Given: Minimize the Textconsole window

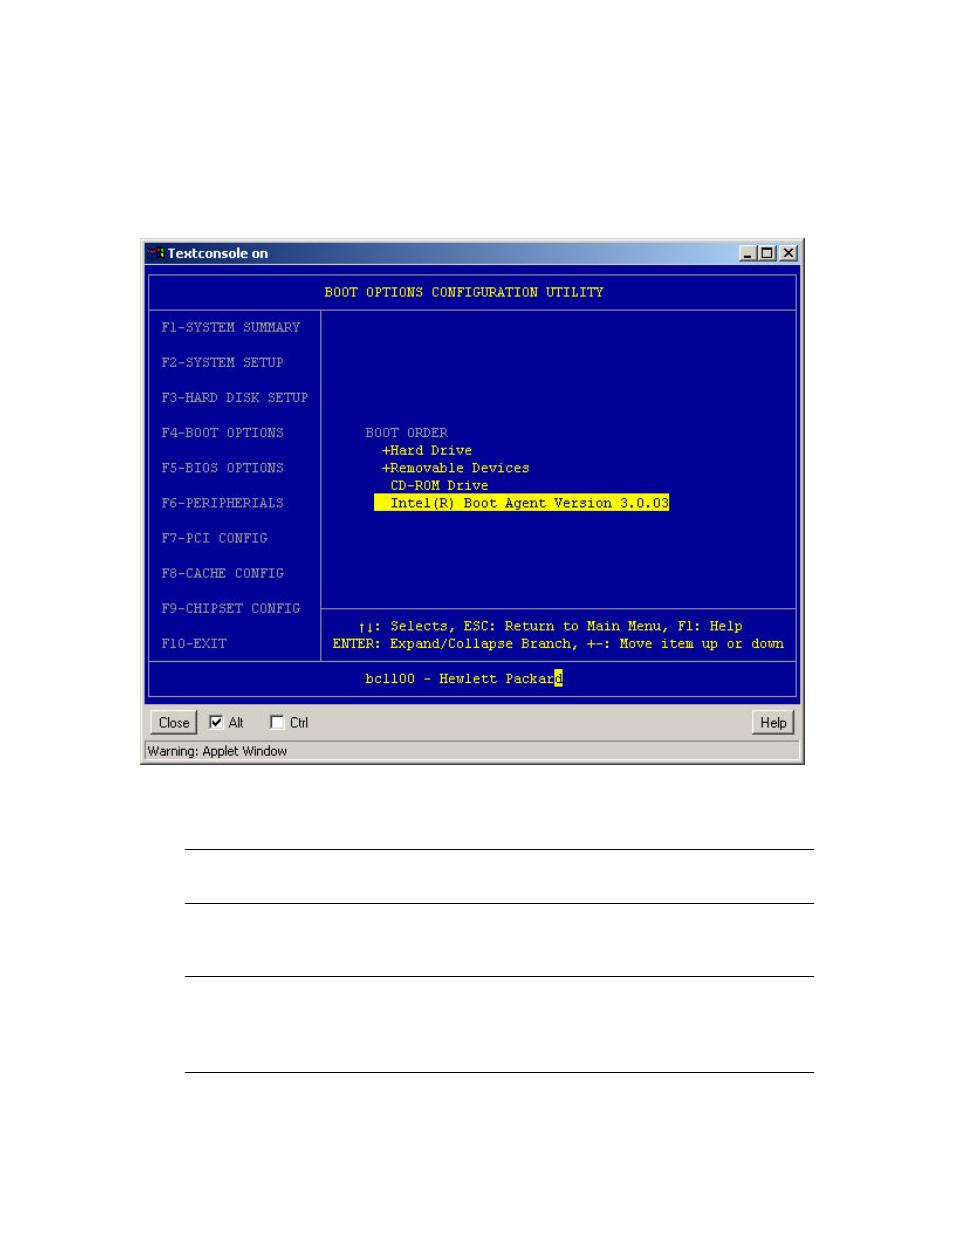Looking at the screenshot, I should point(748,253).
